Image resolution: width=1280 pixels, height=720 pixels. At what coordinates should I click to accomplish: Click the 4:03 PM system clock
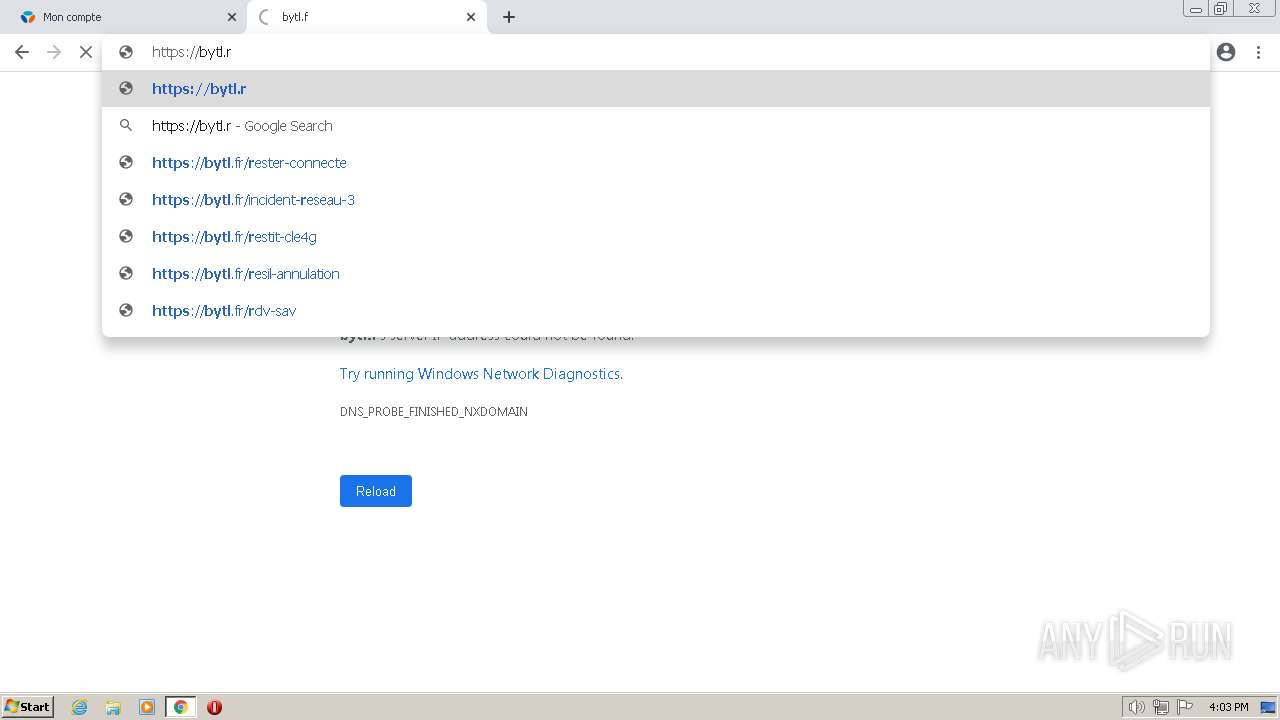pyautogui.click(x=1228, y=707)
